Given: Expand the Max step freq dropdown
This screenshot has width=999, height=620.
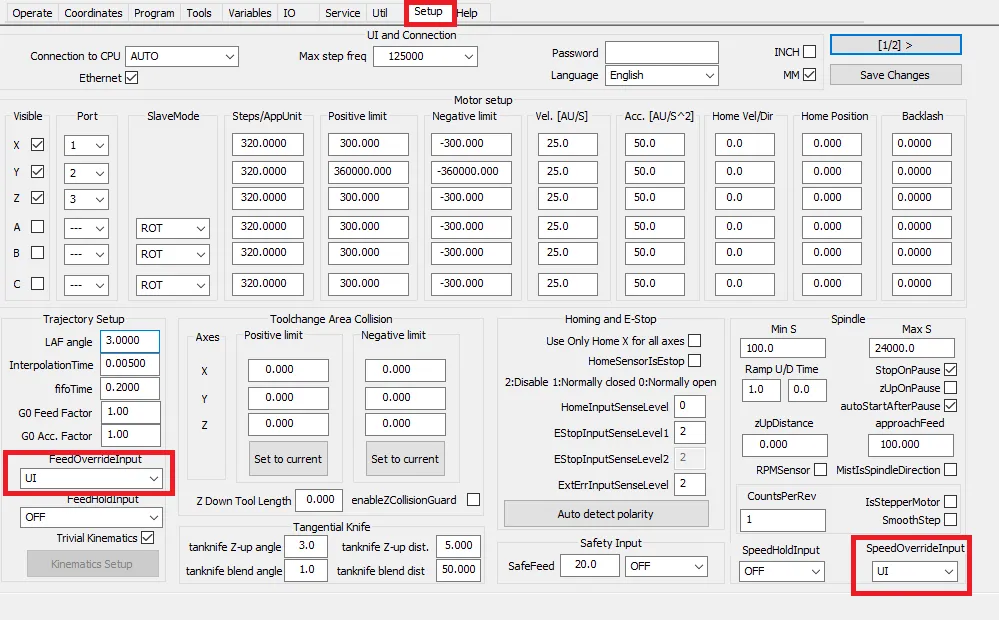Looking at the screenshot, I should 425,56.
